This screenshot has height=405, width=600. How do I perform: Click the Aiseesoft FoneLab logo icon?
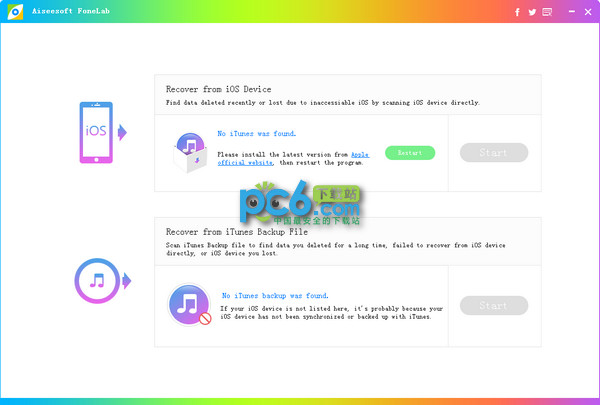(15, 11)
